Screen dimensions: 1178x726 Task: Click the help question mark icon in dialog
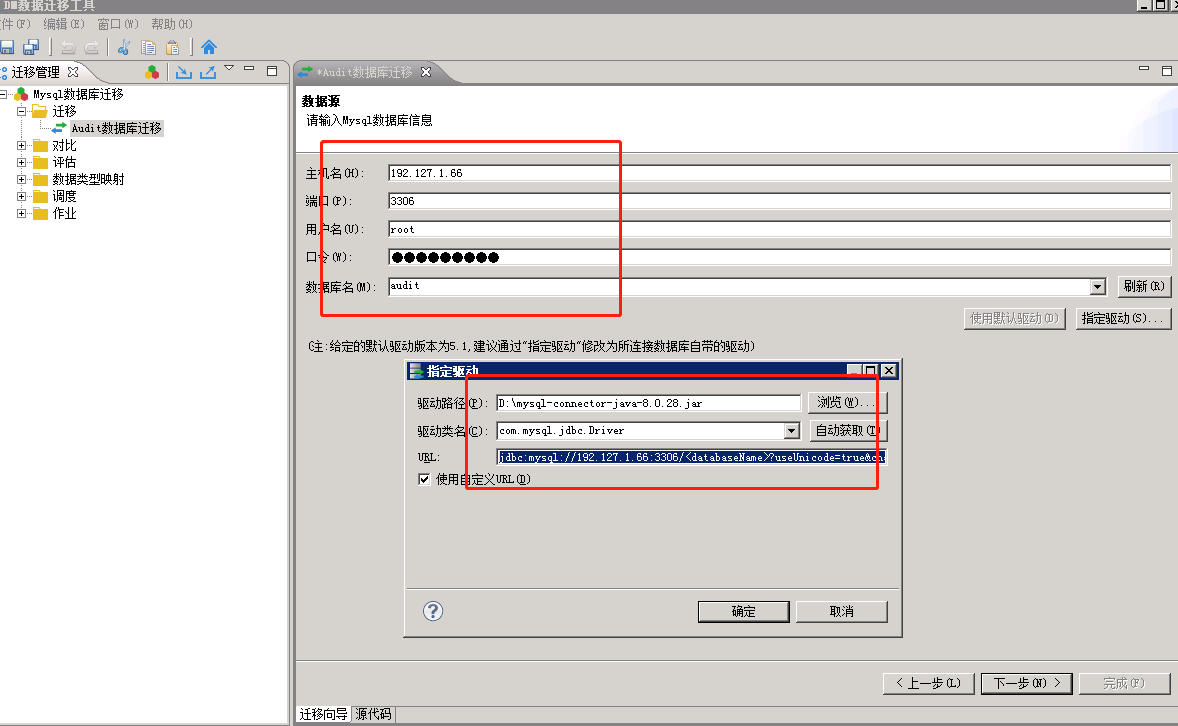point(432,611)
